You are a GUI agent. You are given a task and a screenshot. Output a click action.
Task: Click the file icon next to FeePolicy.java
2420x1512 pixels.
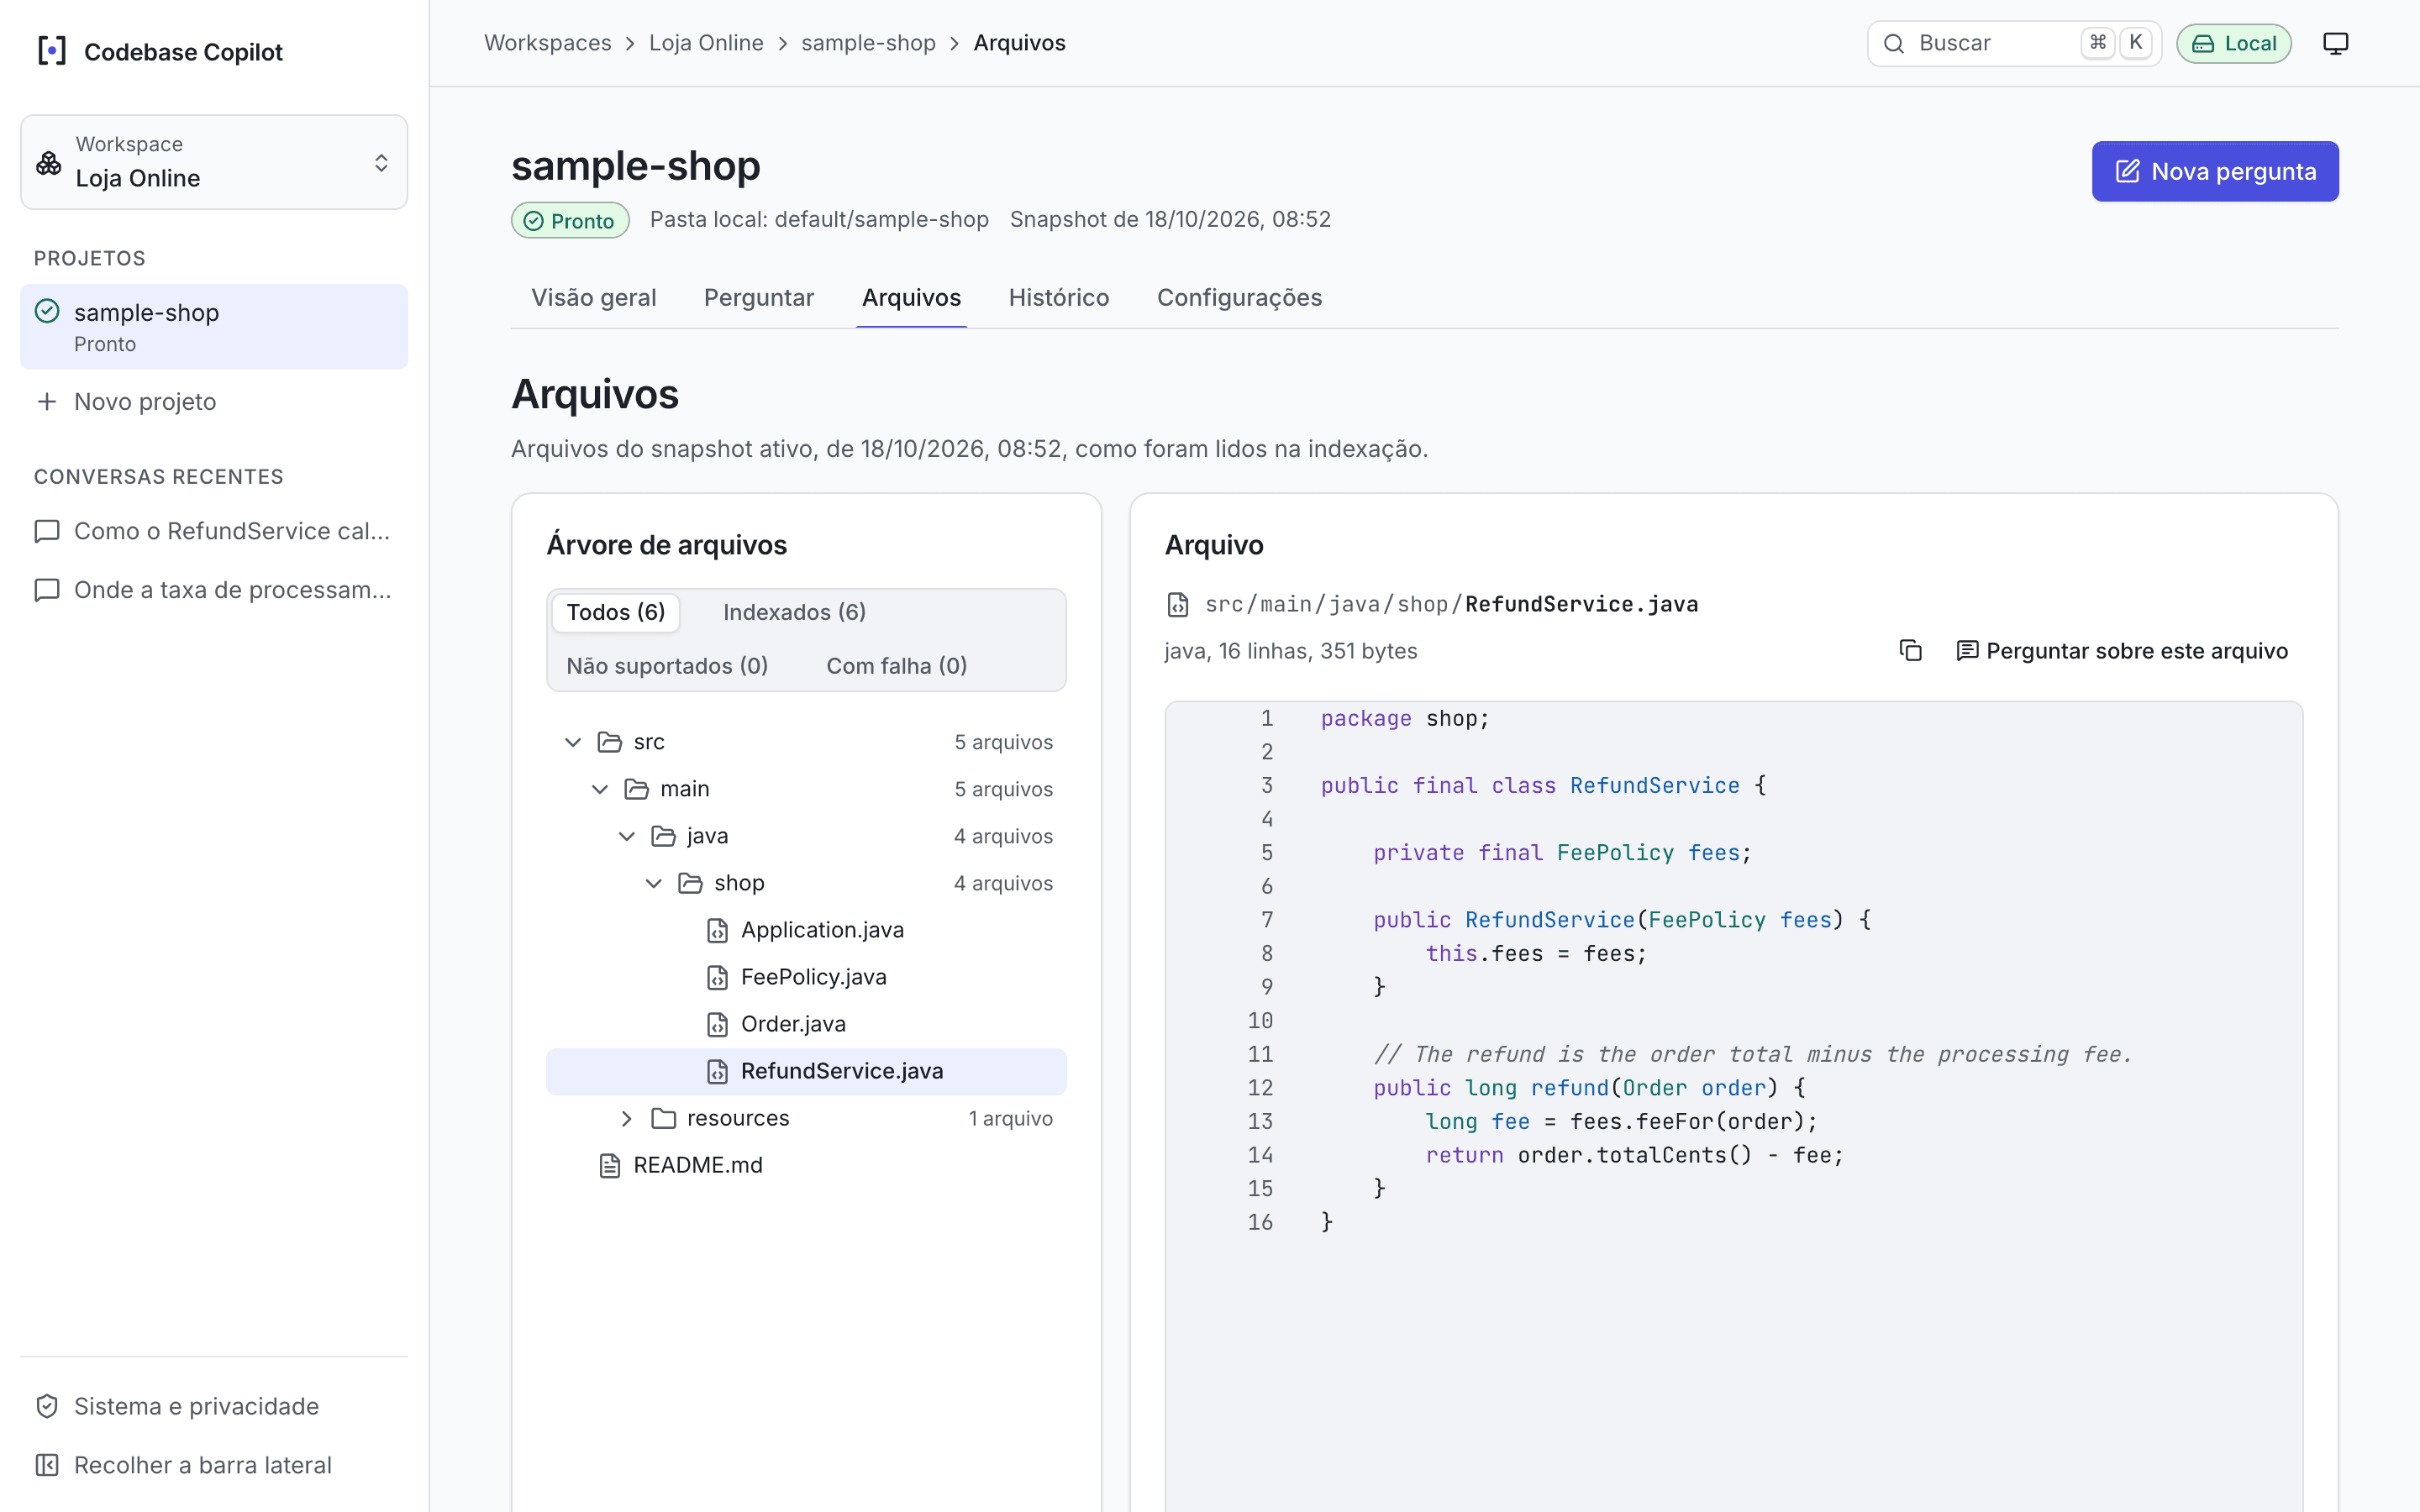717,977
